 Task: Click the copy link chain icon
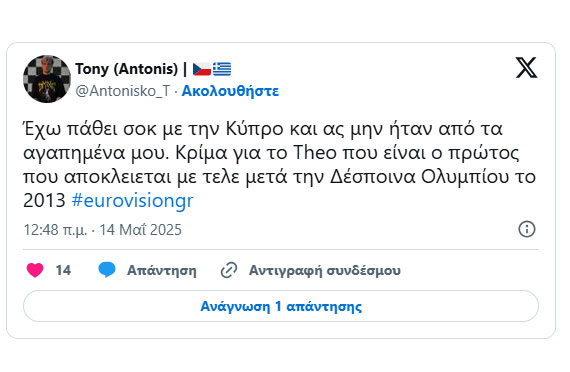[229, 270]
